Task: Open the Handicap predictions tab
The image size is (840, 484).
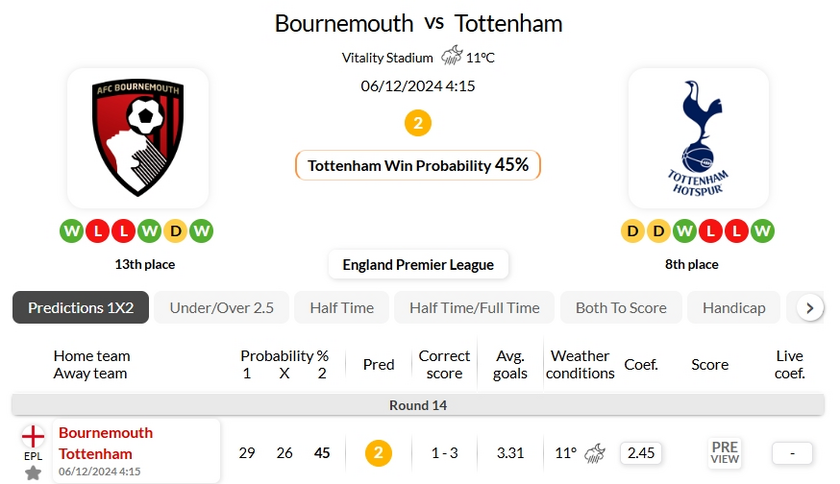Action: click(733, 308)
